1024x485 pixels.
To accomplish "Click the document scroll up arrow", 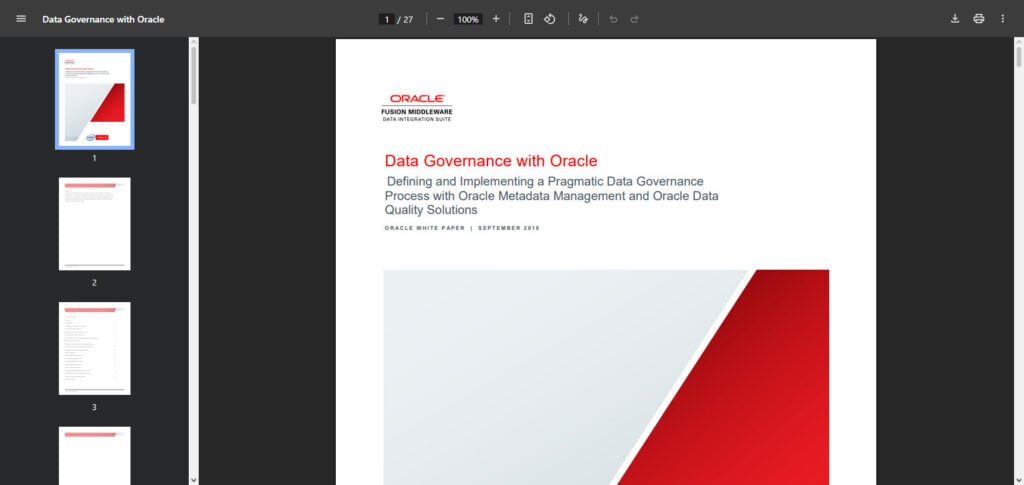I will pos(1019,42).
